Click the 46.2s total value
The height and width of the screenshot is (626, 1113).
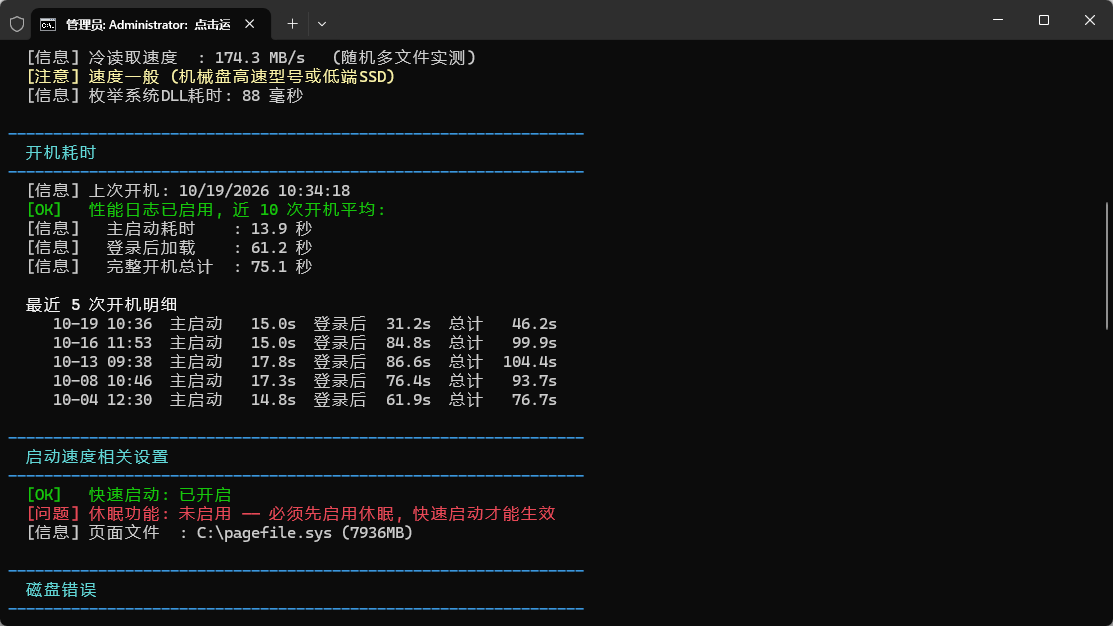(x=534, y=324)
